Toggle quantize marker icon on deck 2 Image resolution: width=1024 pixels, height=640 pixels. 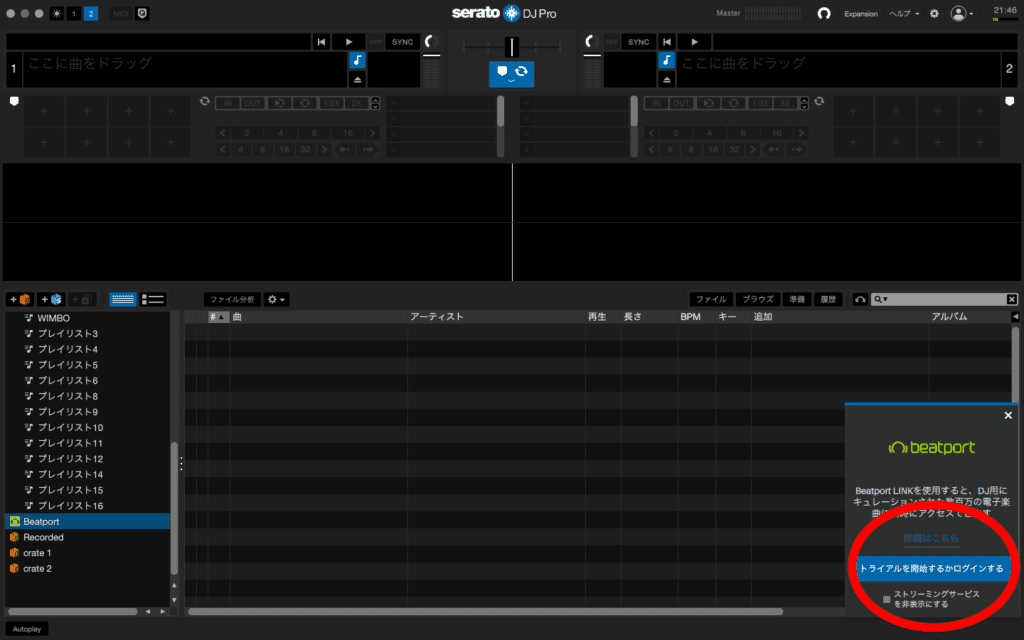pos(1010,101)
